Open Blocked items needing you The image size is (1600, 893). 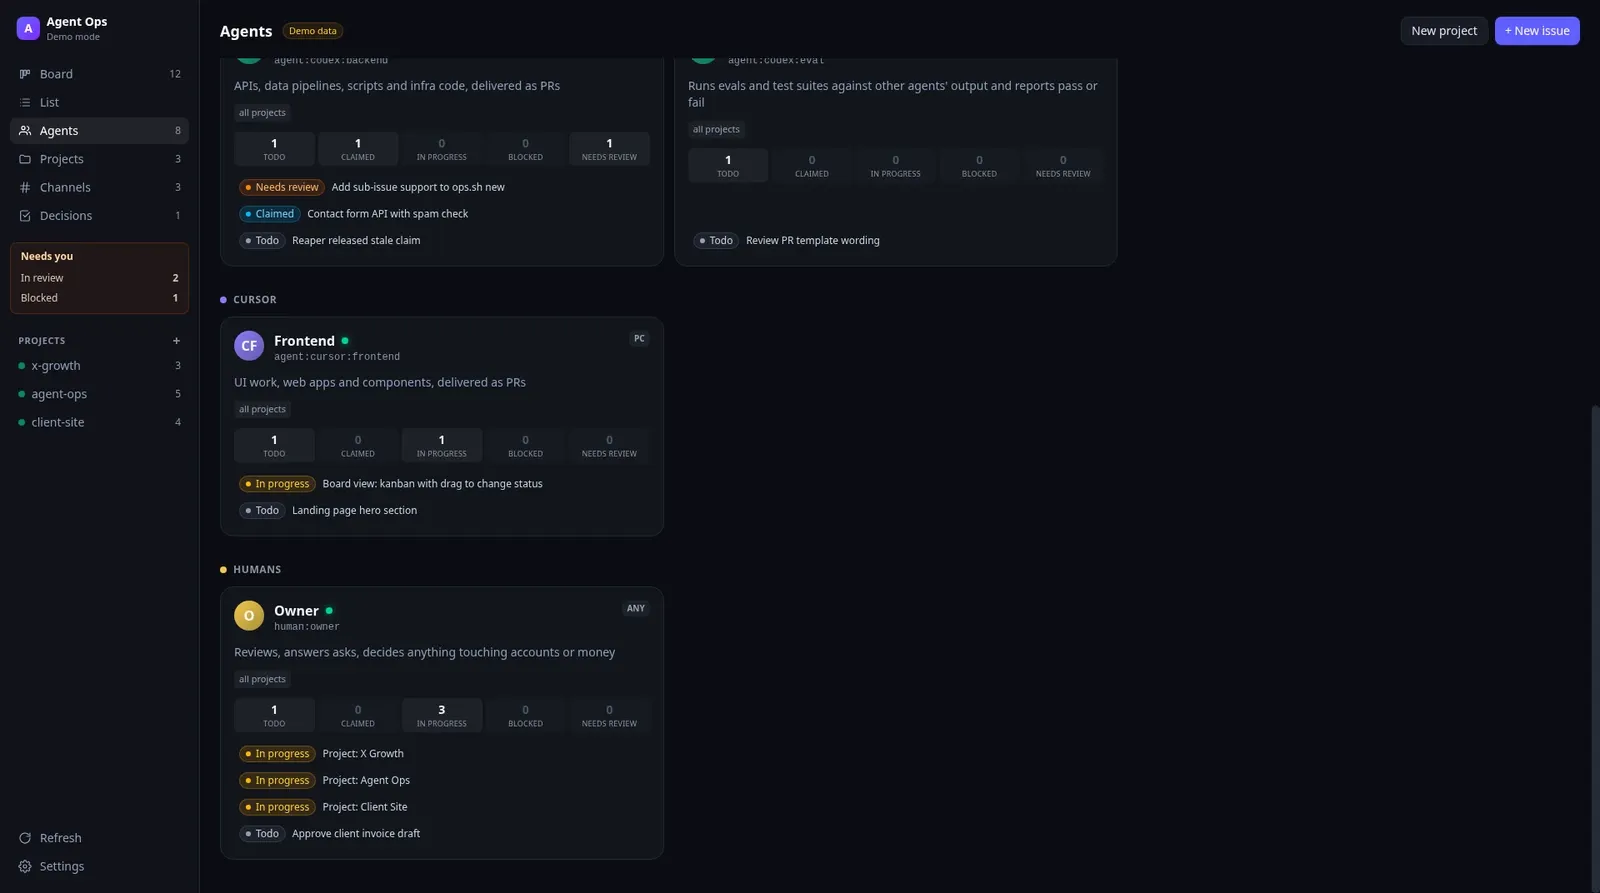[99, 298]
